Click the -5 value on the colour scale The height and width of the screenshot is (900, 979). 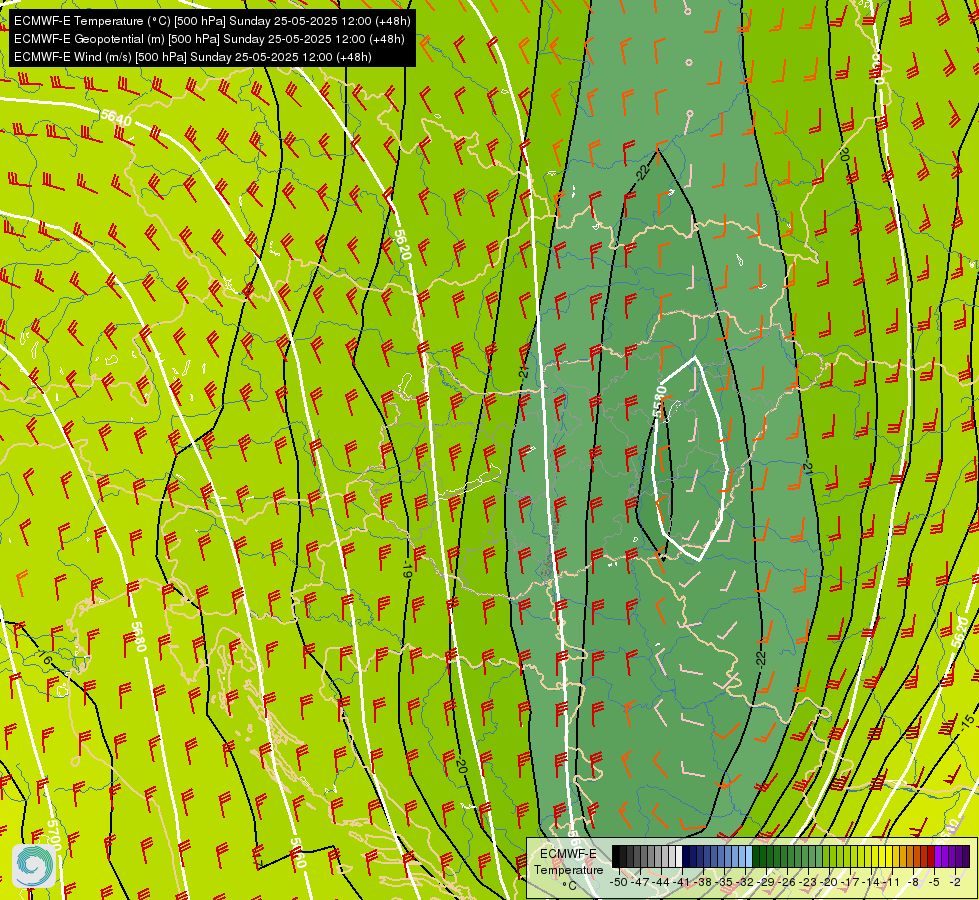click(935, 882)
